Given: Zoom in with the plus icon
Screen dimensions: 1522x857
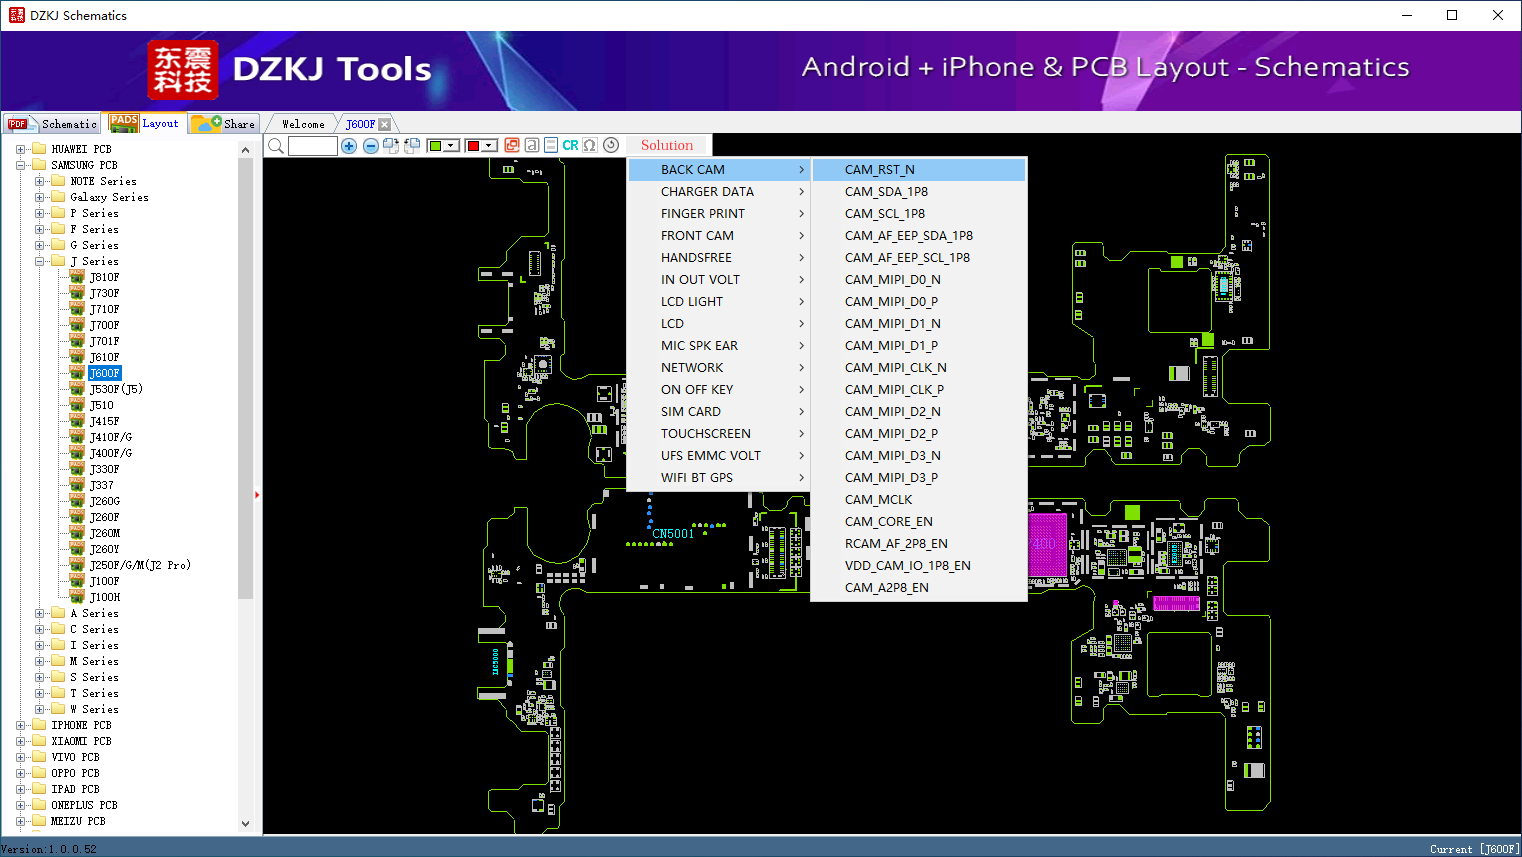Looking at the screenshot, I should pos(349,146).
